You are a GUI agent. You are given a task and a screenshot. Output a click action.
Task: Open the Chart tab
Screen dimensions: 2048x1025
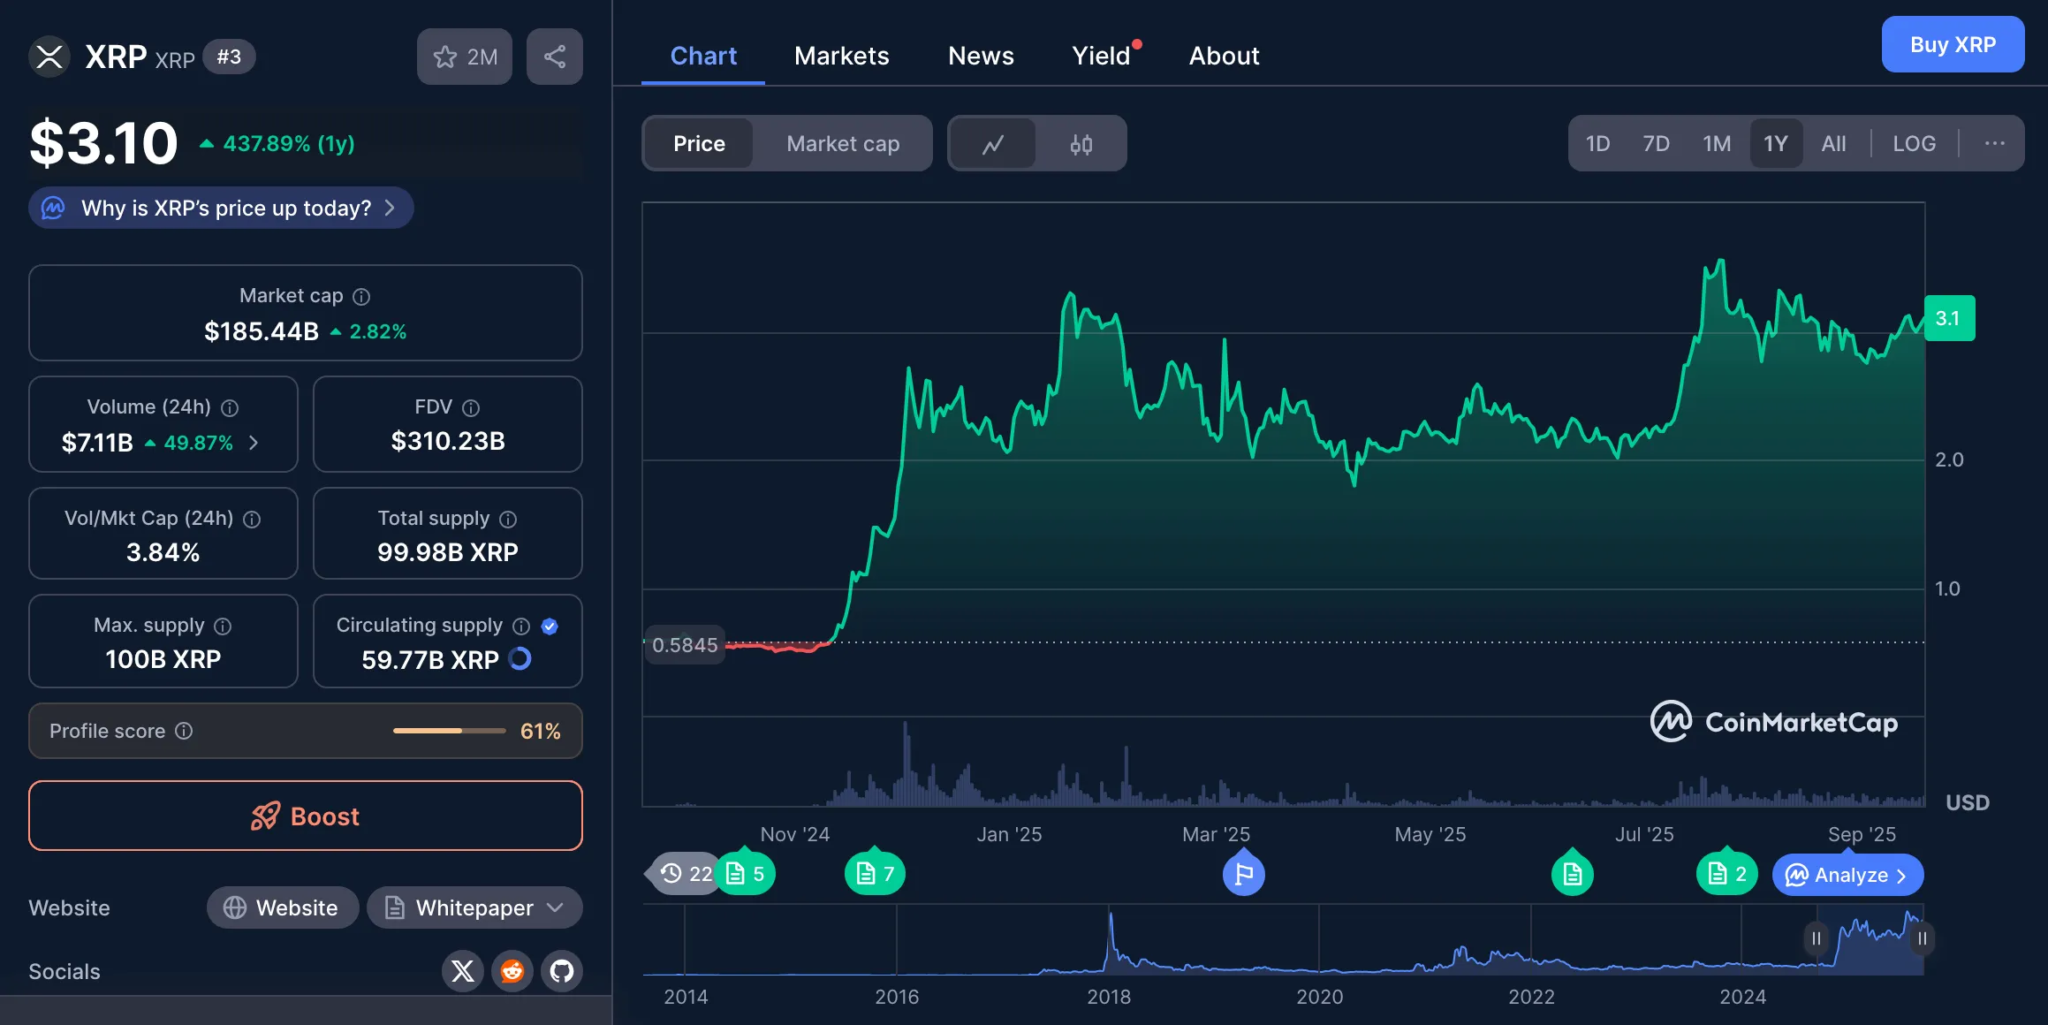tap(703, 56)
